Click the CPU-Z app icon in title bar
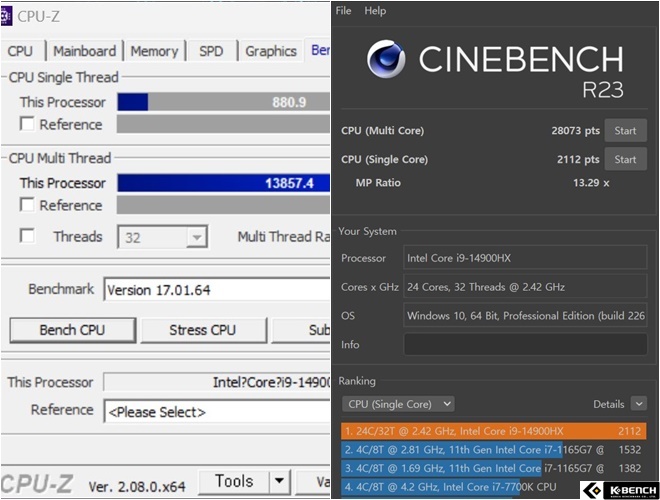This screenshot has height=500, width=660. tap(6, 16)
